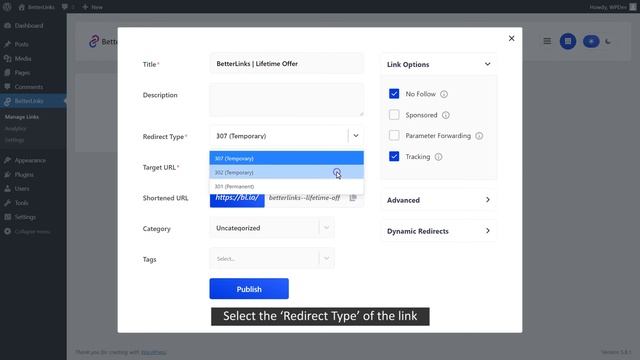Click the https://bl.io/ prefix

pyautogui.click(x=237, y=198)
